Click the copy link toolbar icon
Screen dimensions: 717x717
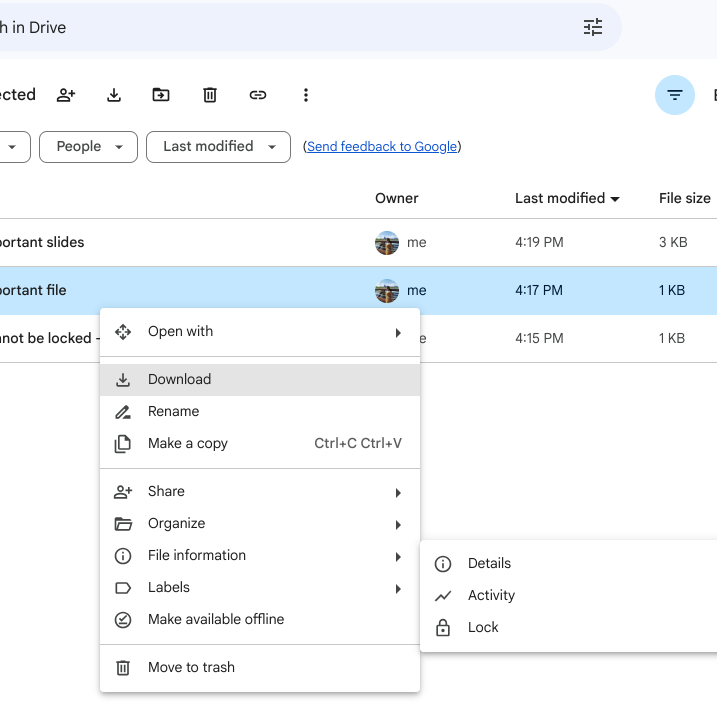pyautogui.click(x=258, y=95)
